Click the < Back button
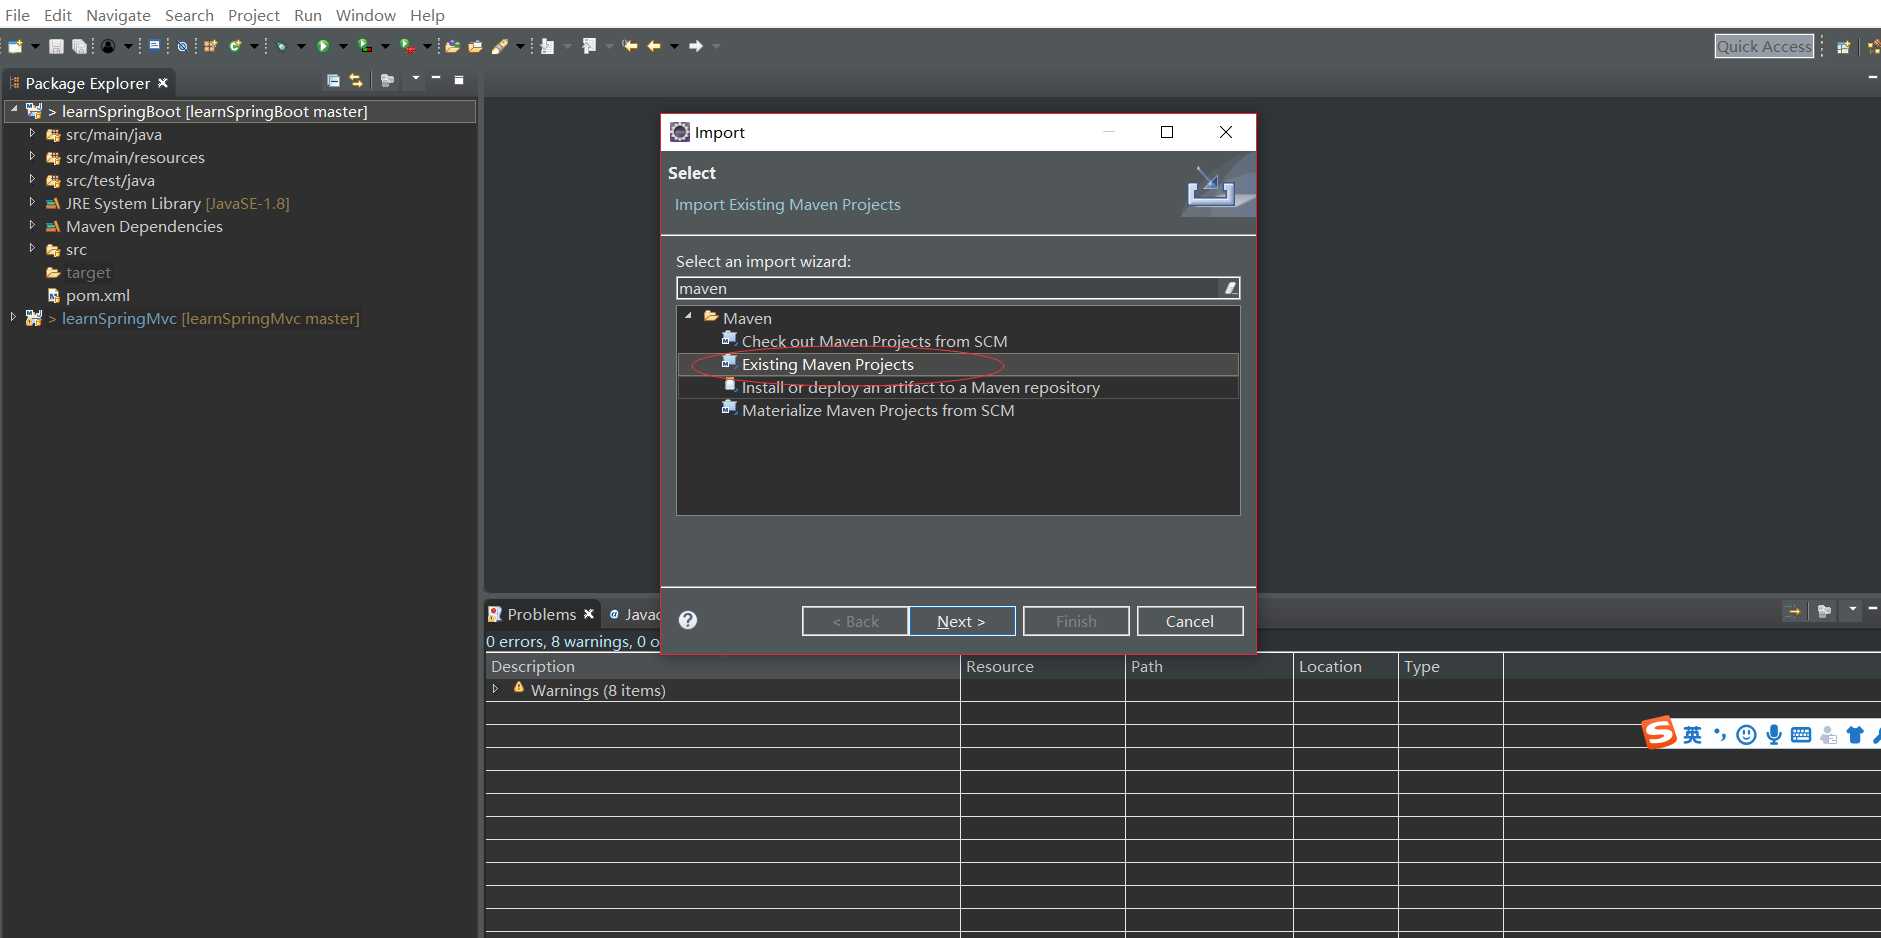This screenshot has width=1881, height=938. [x=855, y=621]
